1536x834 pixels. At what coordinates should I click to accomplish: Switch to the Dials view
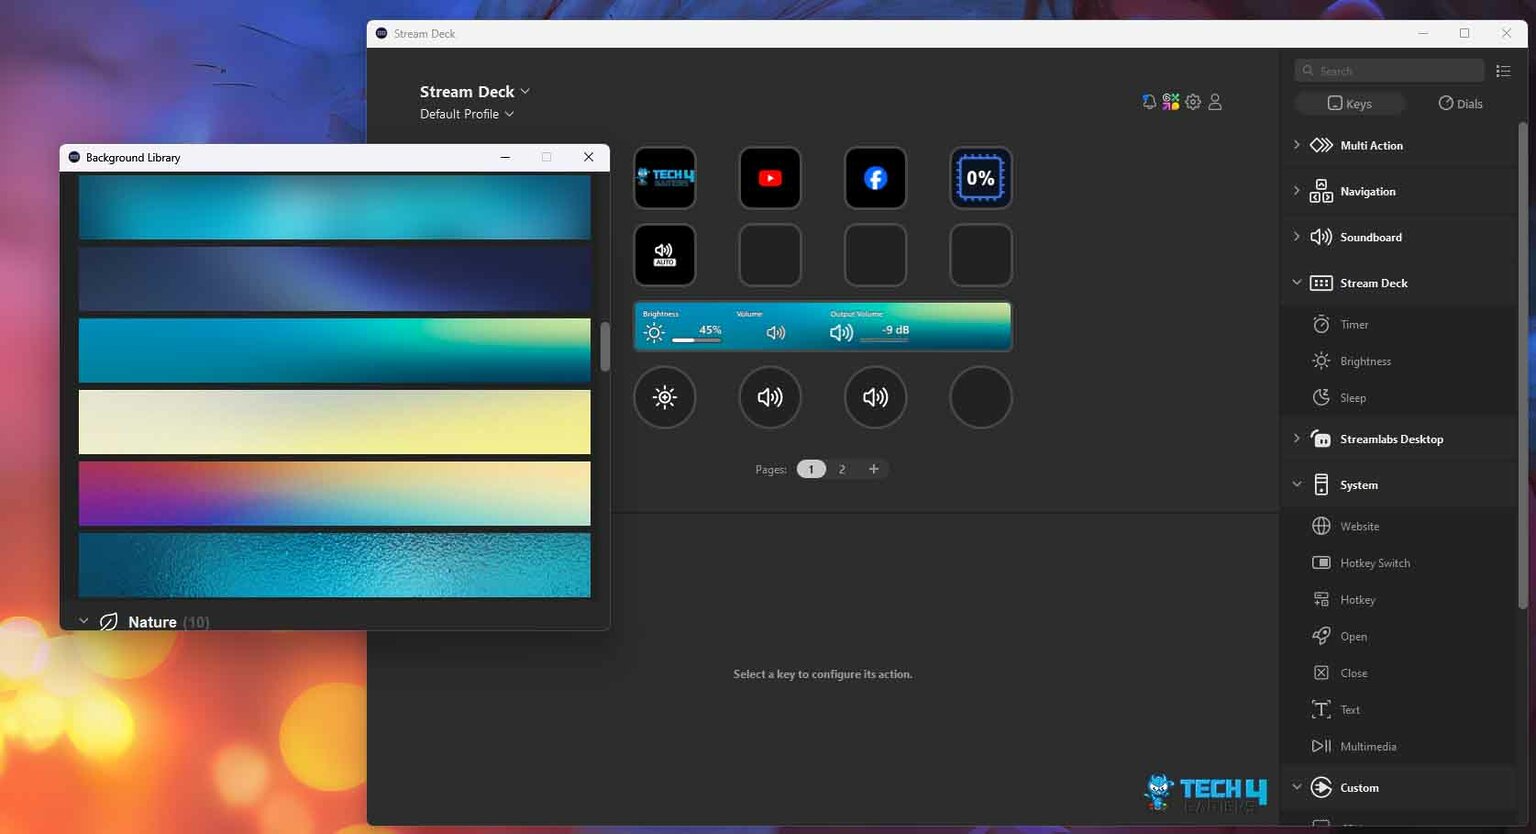[x=1460, y=104]
